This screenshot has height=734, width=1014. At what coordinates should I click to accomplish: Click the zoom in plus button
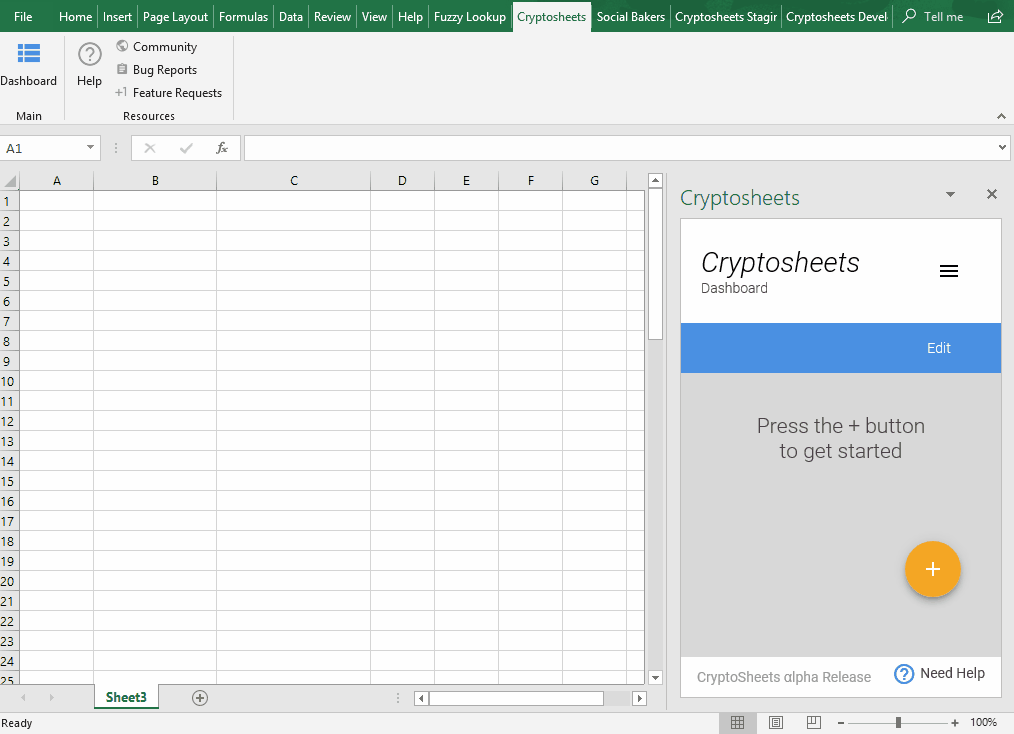(x=955, y=723)
